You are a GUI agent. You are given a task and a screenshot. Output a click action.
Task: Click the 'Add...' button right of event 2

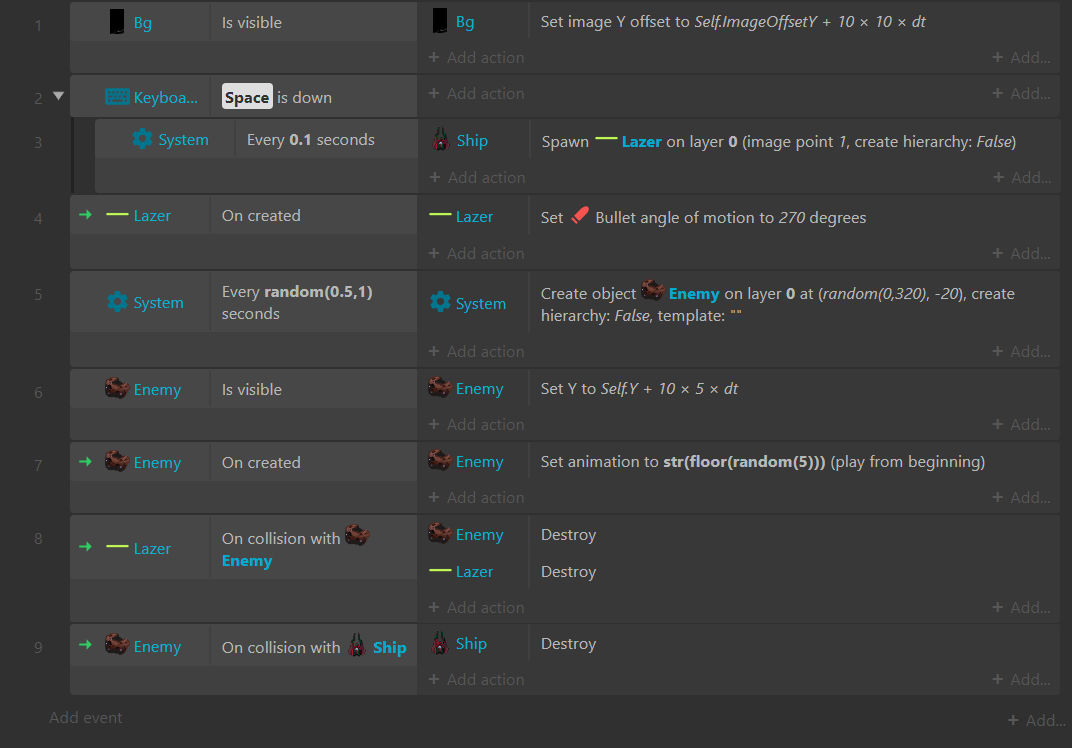point(1021,94)
